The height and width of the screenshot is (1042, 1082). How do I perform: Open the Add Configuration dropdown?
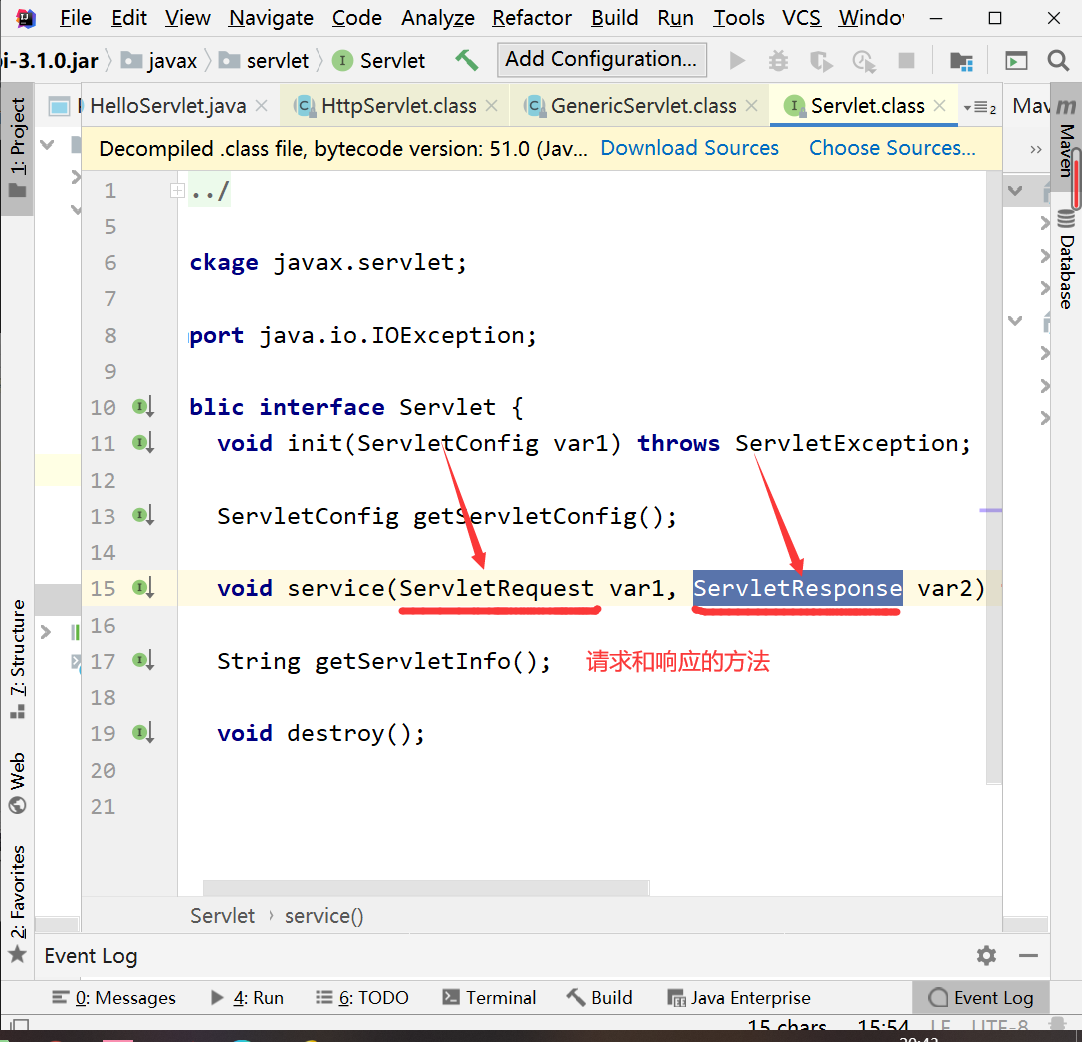[601, 60]
